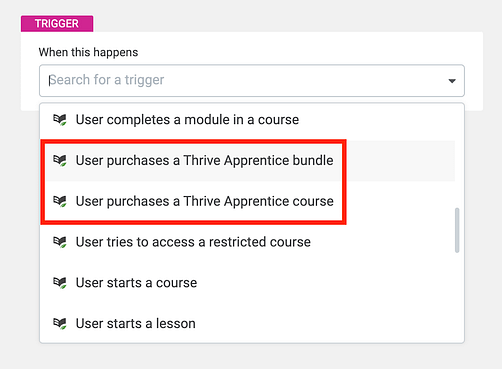The width and height of the screenshot is (502, 369).
Task: Click icon beside 'User tries to access a restricted course'
Action: tap(60, 242)
